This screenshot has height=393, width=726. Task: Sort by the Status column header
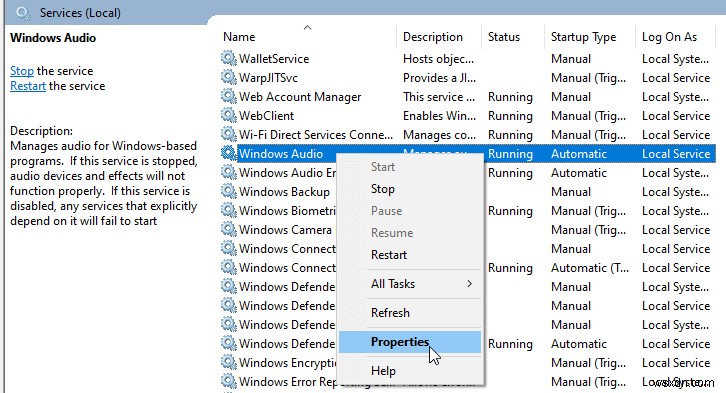pyautogui.click(x=504, y=37)
